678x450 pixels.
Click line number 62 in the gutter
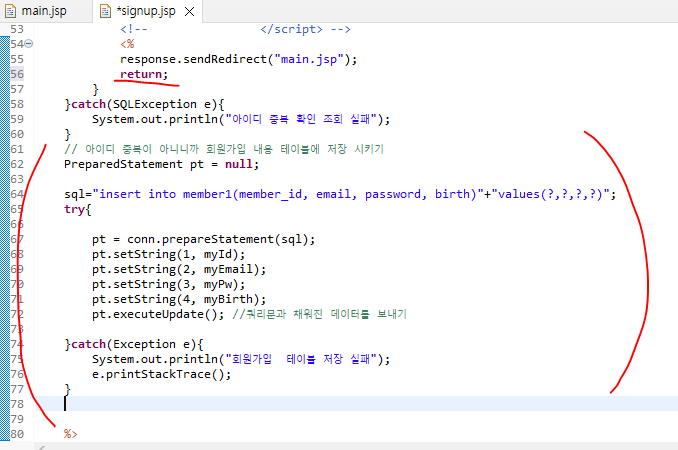coord(17,164)
